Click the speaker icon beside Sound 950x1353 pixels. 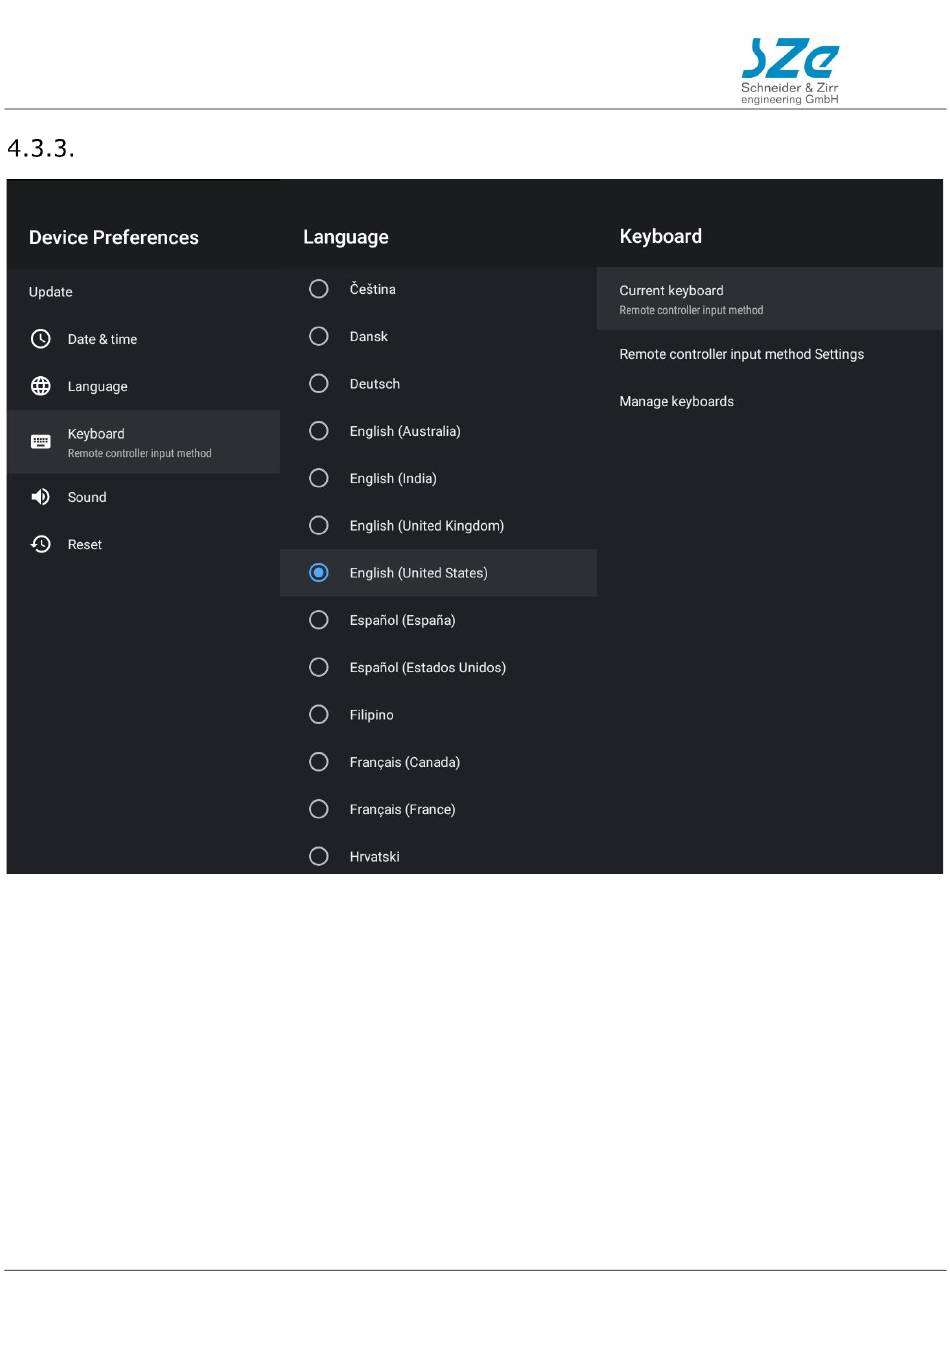coord(41,497)
